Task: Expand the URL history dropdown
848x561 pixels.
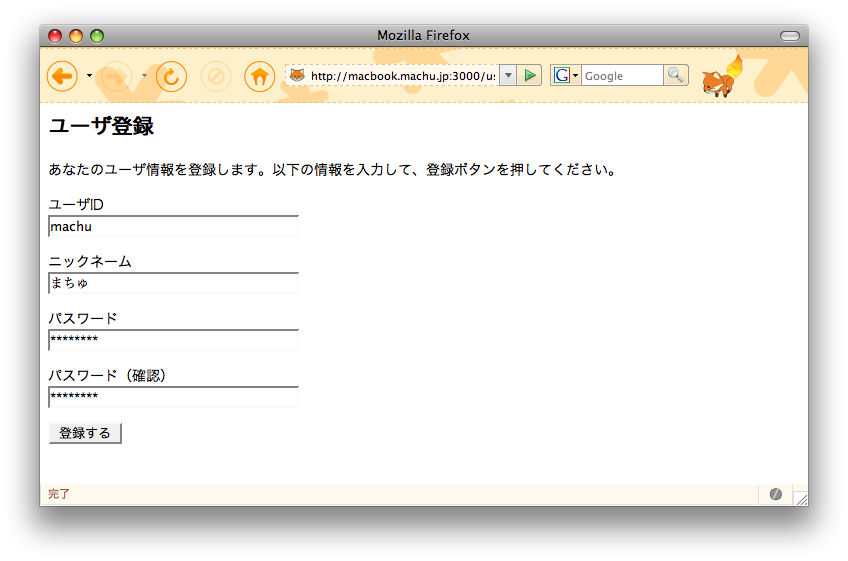Action: pyautogui.click(x=508, y=75)
